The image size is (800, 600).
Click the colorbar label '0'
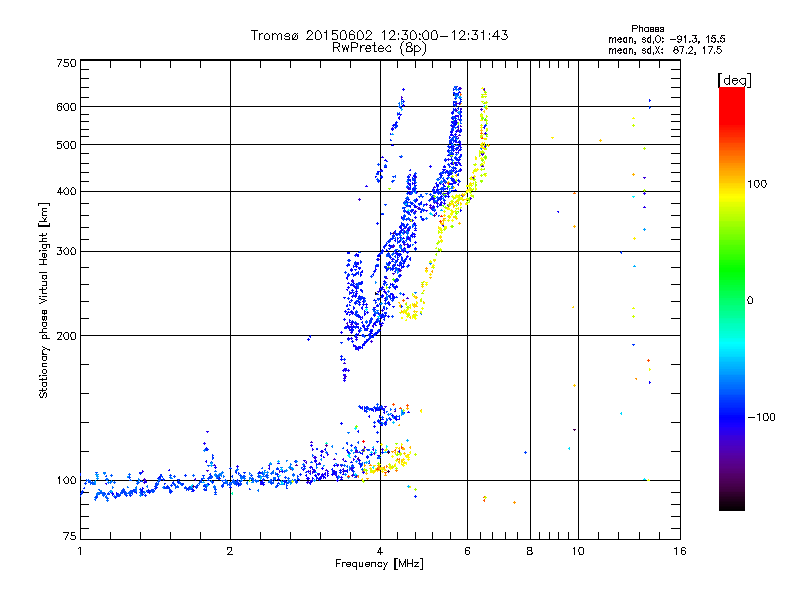click(x=750, y=300)
